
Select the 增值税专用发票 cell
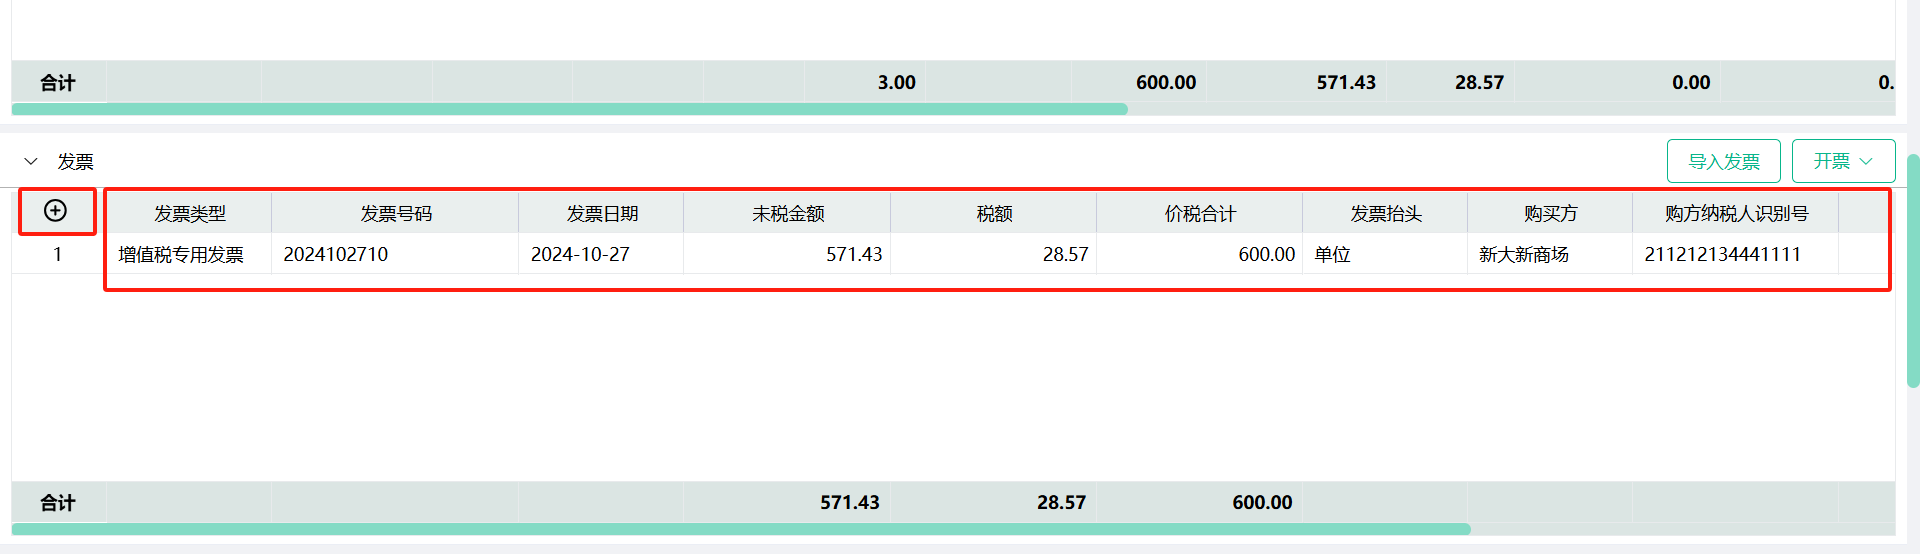click(189, 254)
